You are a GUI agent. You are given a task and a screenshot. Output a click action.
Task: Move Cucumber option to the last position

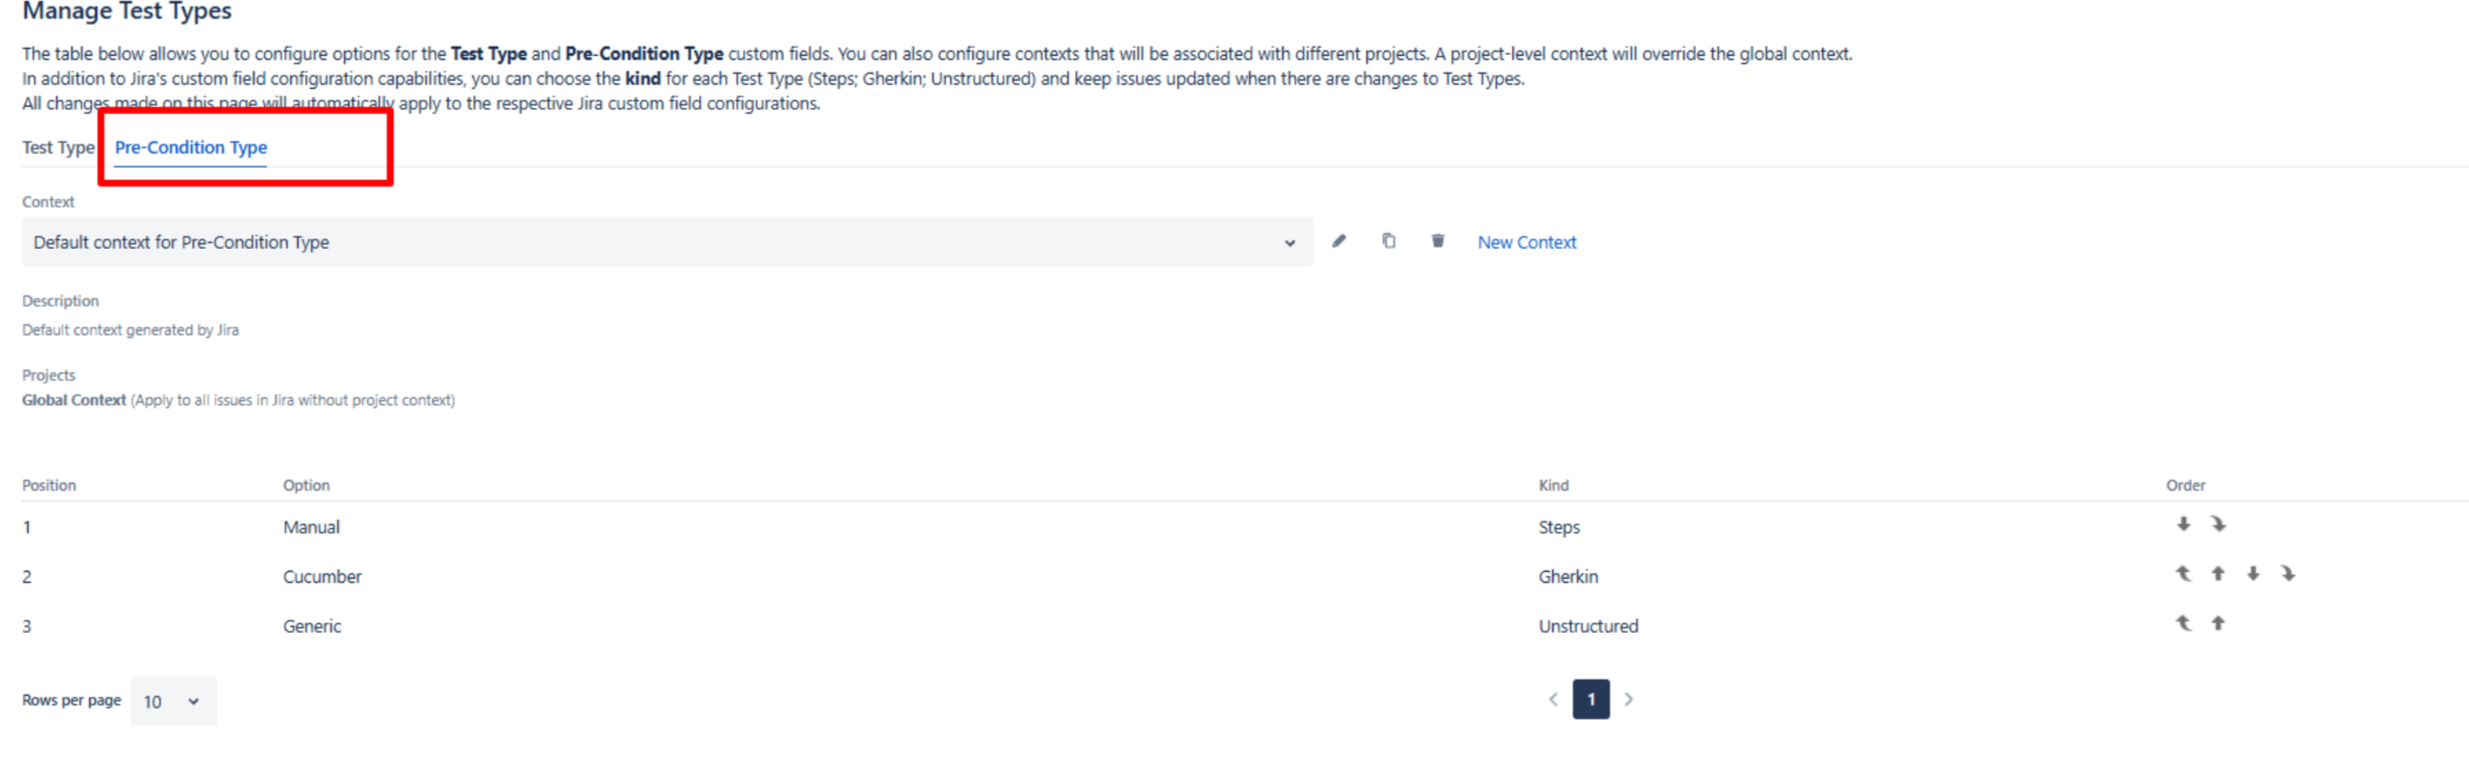(x=2288, y=574)
